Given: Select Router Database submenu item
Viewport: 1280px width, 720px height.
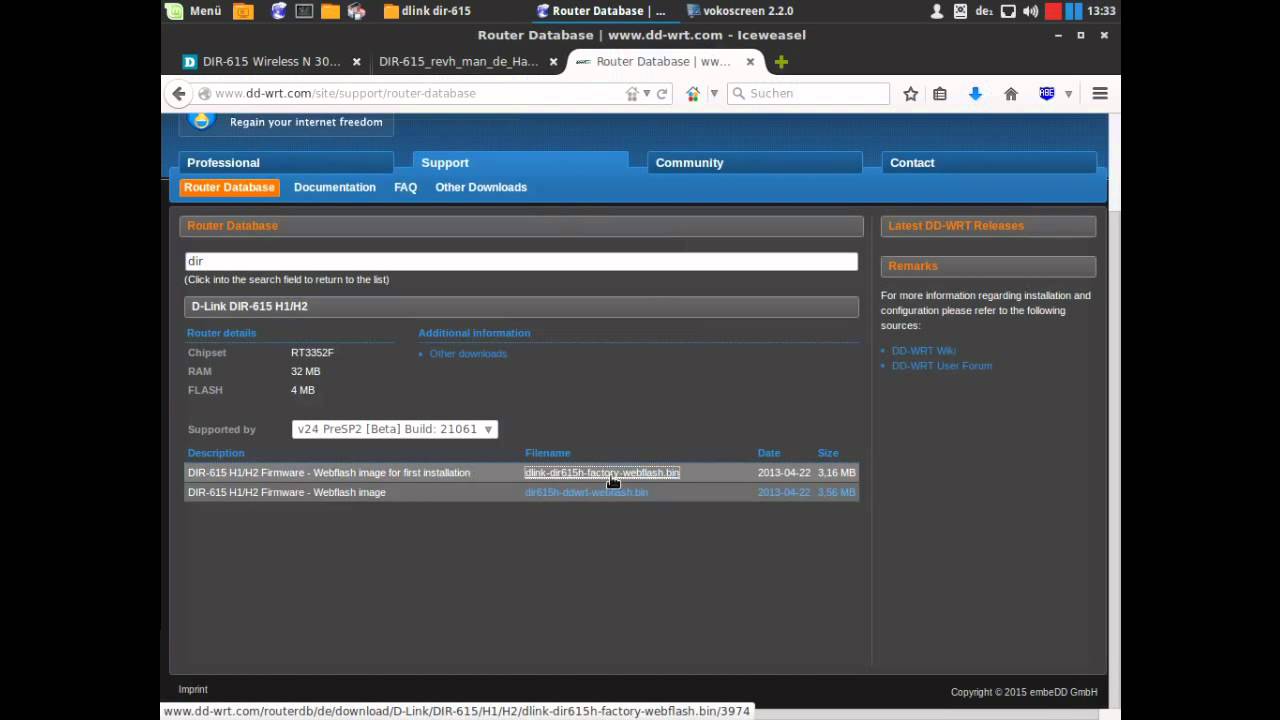Looking at the screenshot, I should point(229,187).
